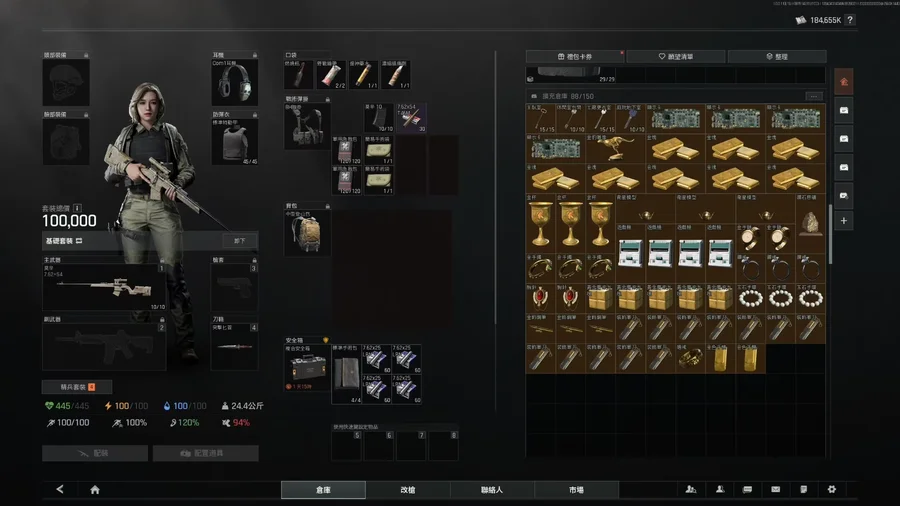Toggle lock on 背包 slot
Image resolution: width=900 pixels, height=506 pixels.
pyautogui.click(x=327, y=206)
